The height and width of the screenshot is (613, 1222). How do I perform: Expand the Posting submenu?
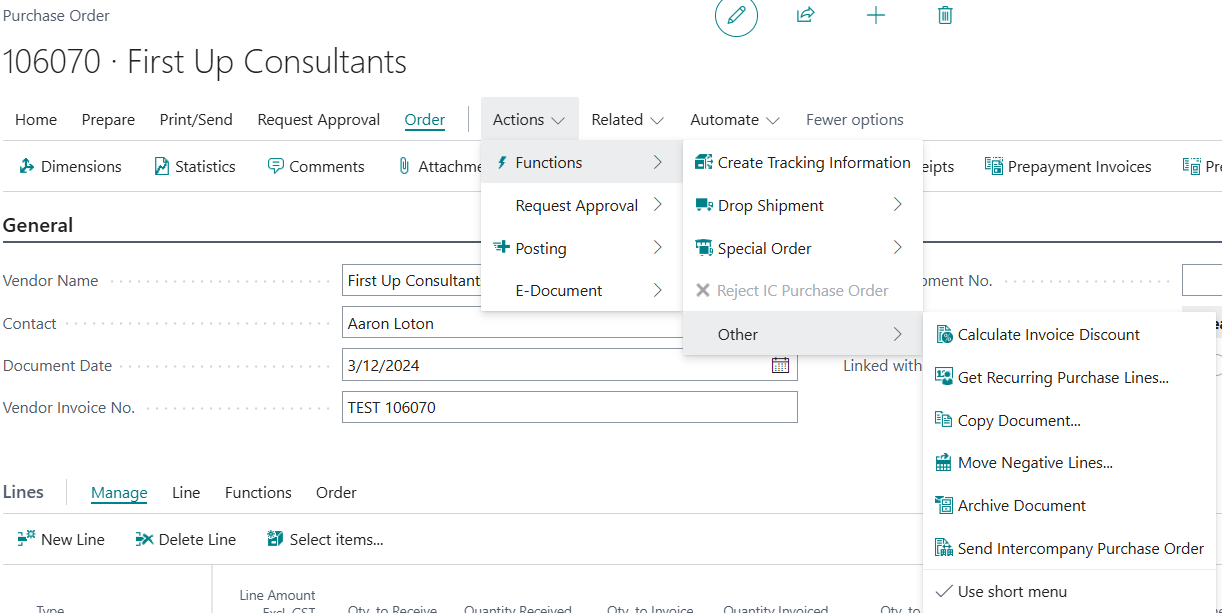581,248
